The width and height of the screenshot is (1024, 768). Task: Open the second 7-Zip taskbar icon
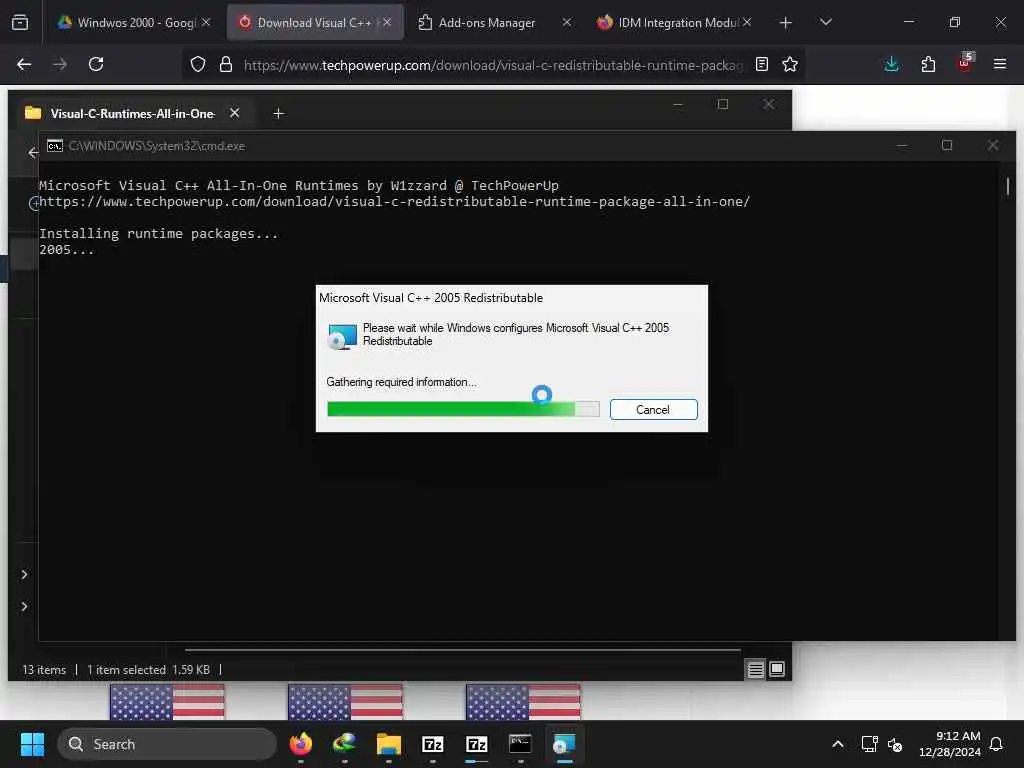pos(477,744)
